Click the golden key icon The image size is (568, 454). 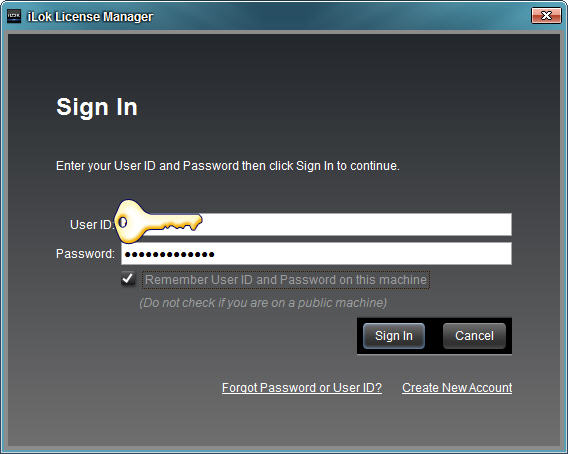(158, 221)
